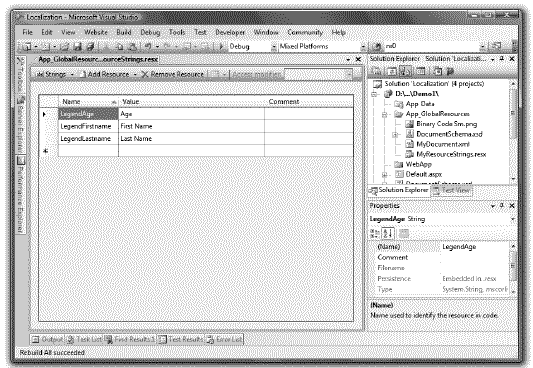This screenshot has height=368, width=533.
Task: Click the Start Debugging play icon
Action: [221, 47]
